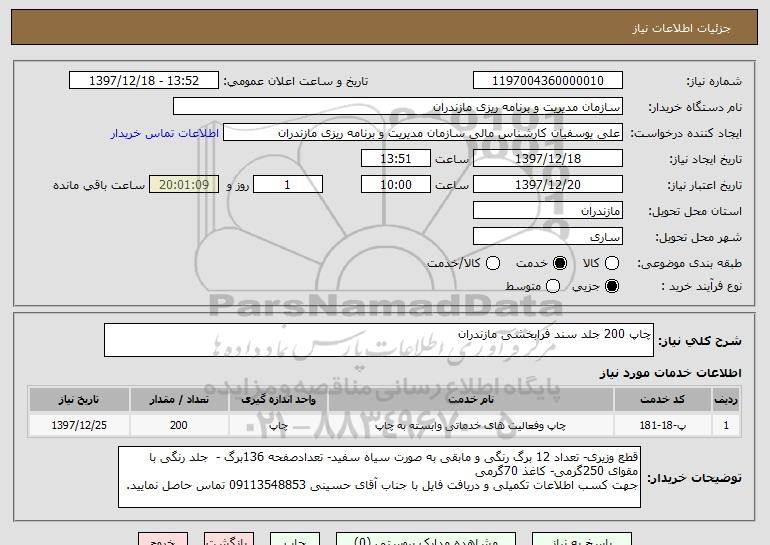The image size is (770, 545).
Task: Click the اطلاعات خدمات مورد نیاز heading
Action: 670,373
